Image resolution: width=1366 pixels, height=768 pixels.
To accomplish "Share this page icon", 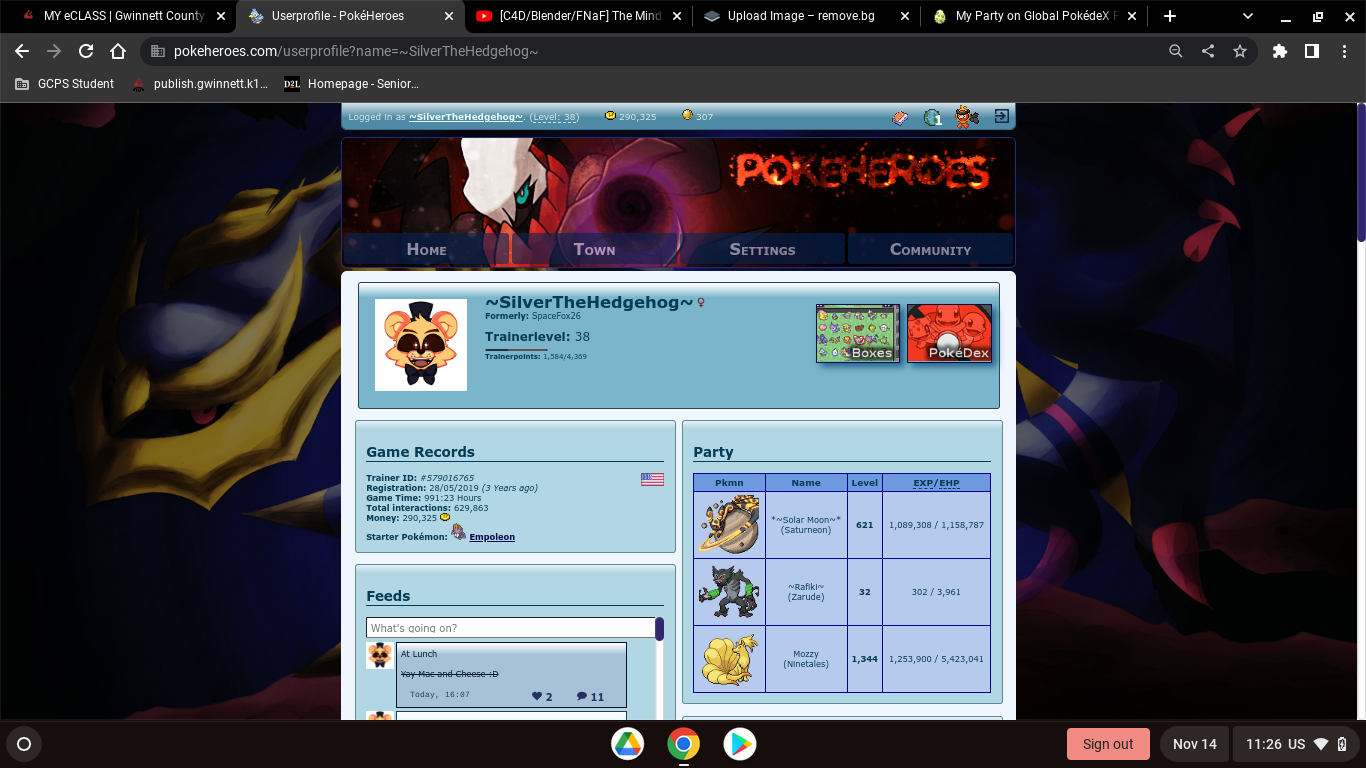I will tap(1208, 51).
